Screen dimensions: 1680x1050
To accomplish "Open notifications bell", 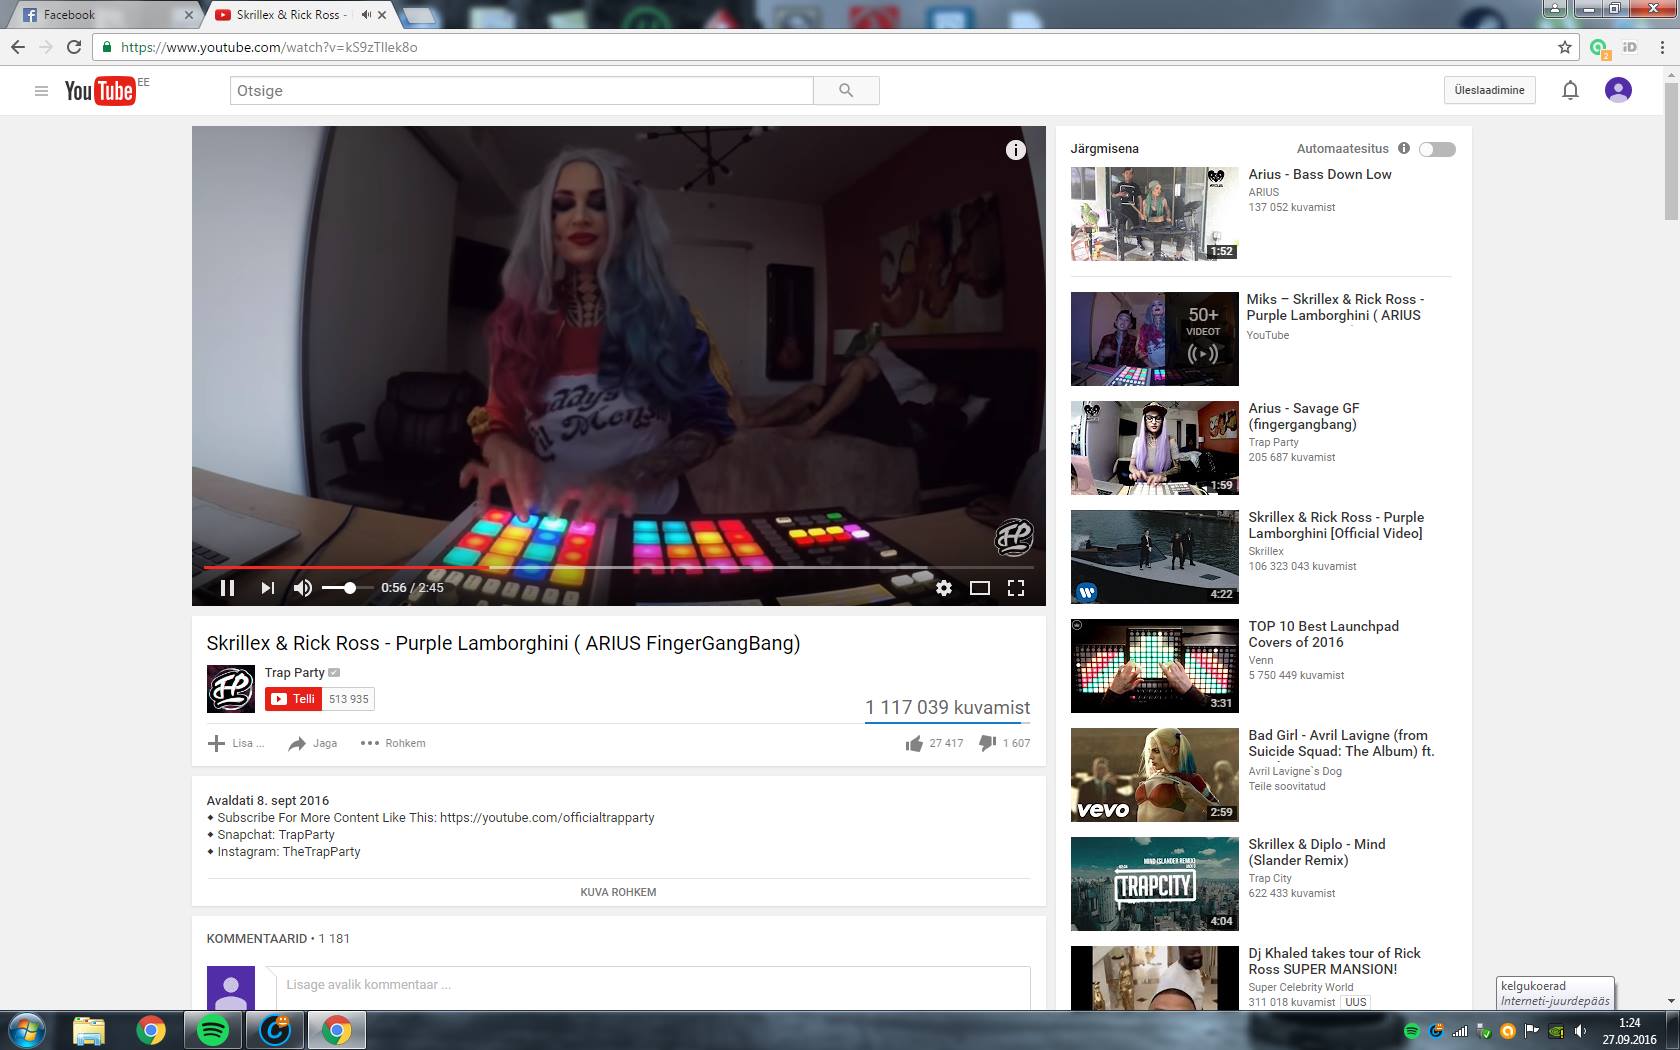I will [x=1570, y=91].
